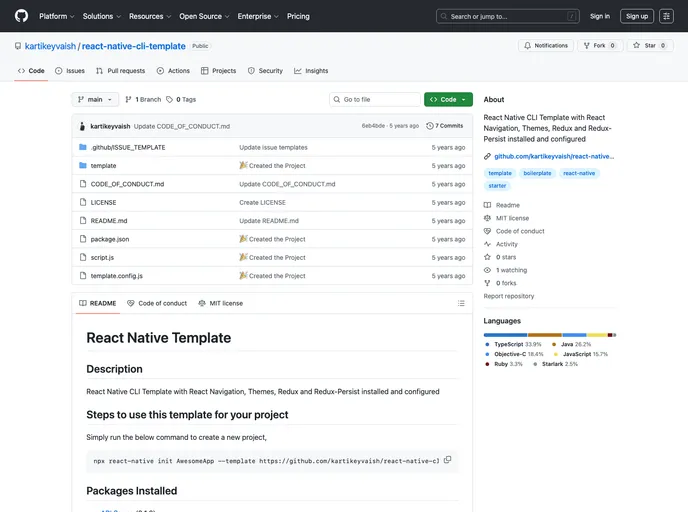Open the Platform menu dropdown
The height and width of the screenshot is (512, 688).
coord(56,16)
